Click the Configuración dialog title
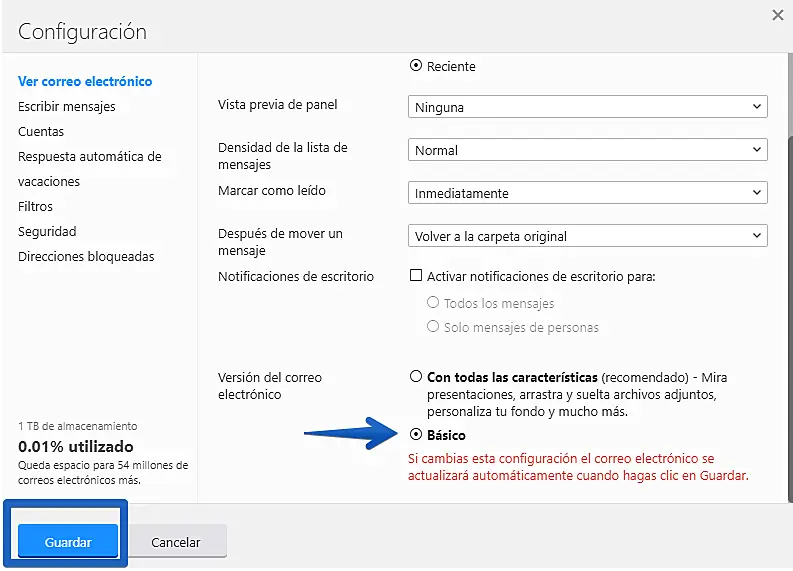Image resolution: width=793 pixels, height=571 pixels. [x=82, y=32]
